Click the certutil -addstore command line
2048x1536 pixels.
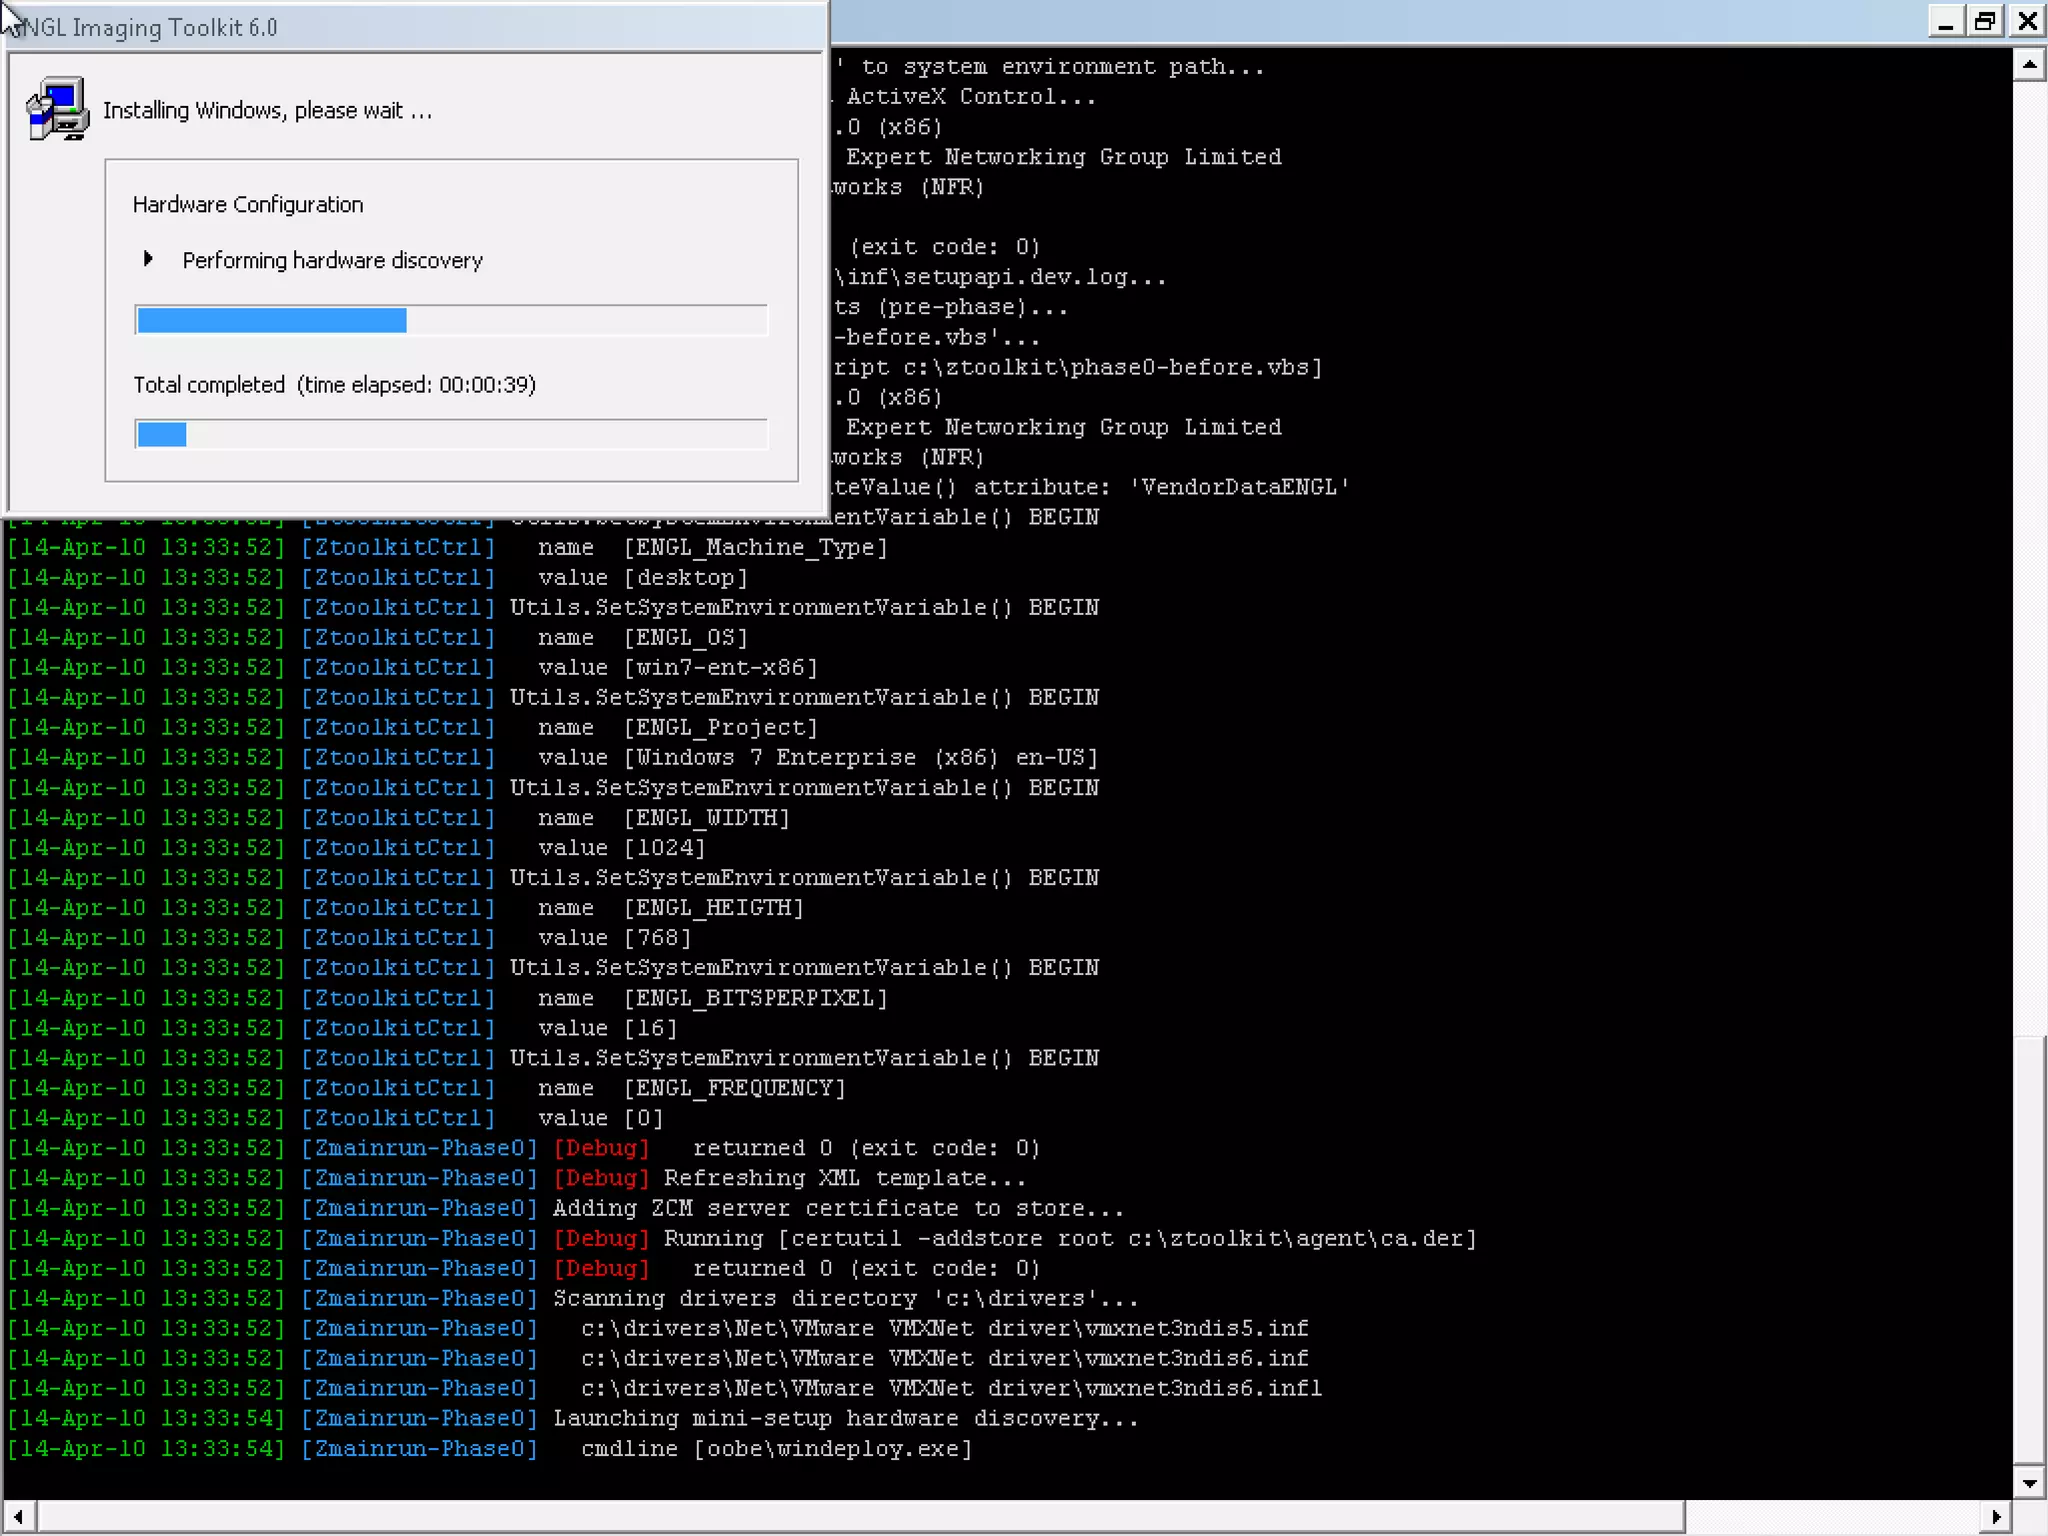click(x=1070, y=1238)
